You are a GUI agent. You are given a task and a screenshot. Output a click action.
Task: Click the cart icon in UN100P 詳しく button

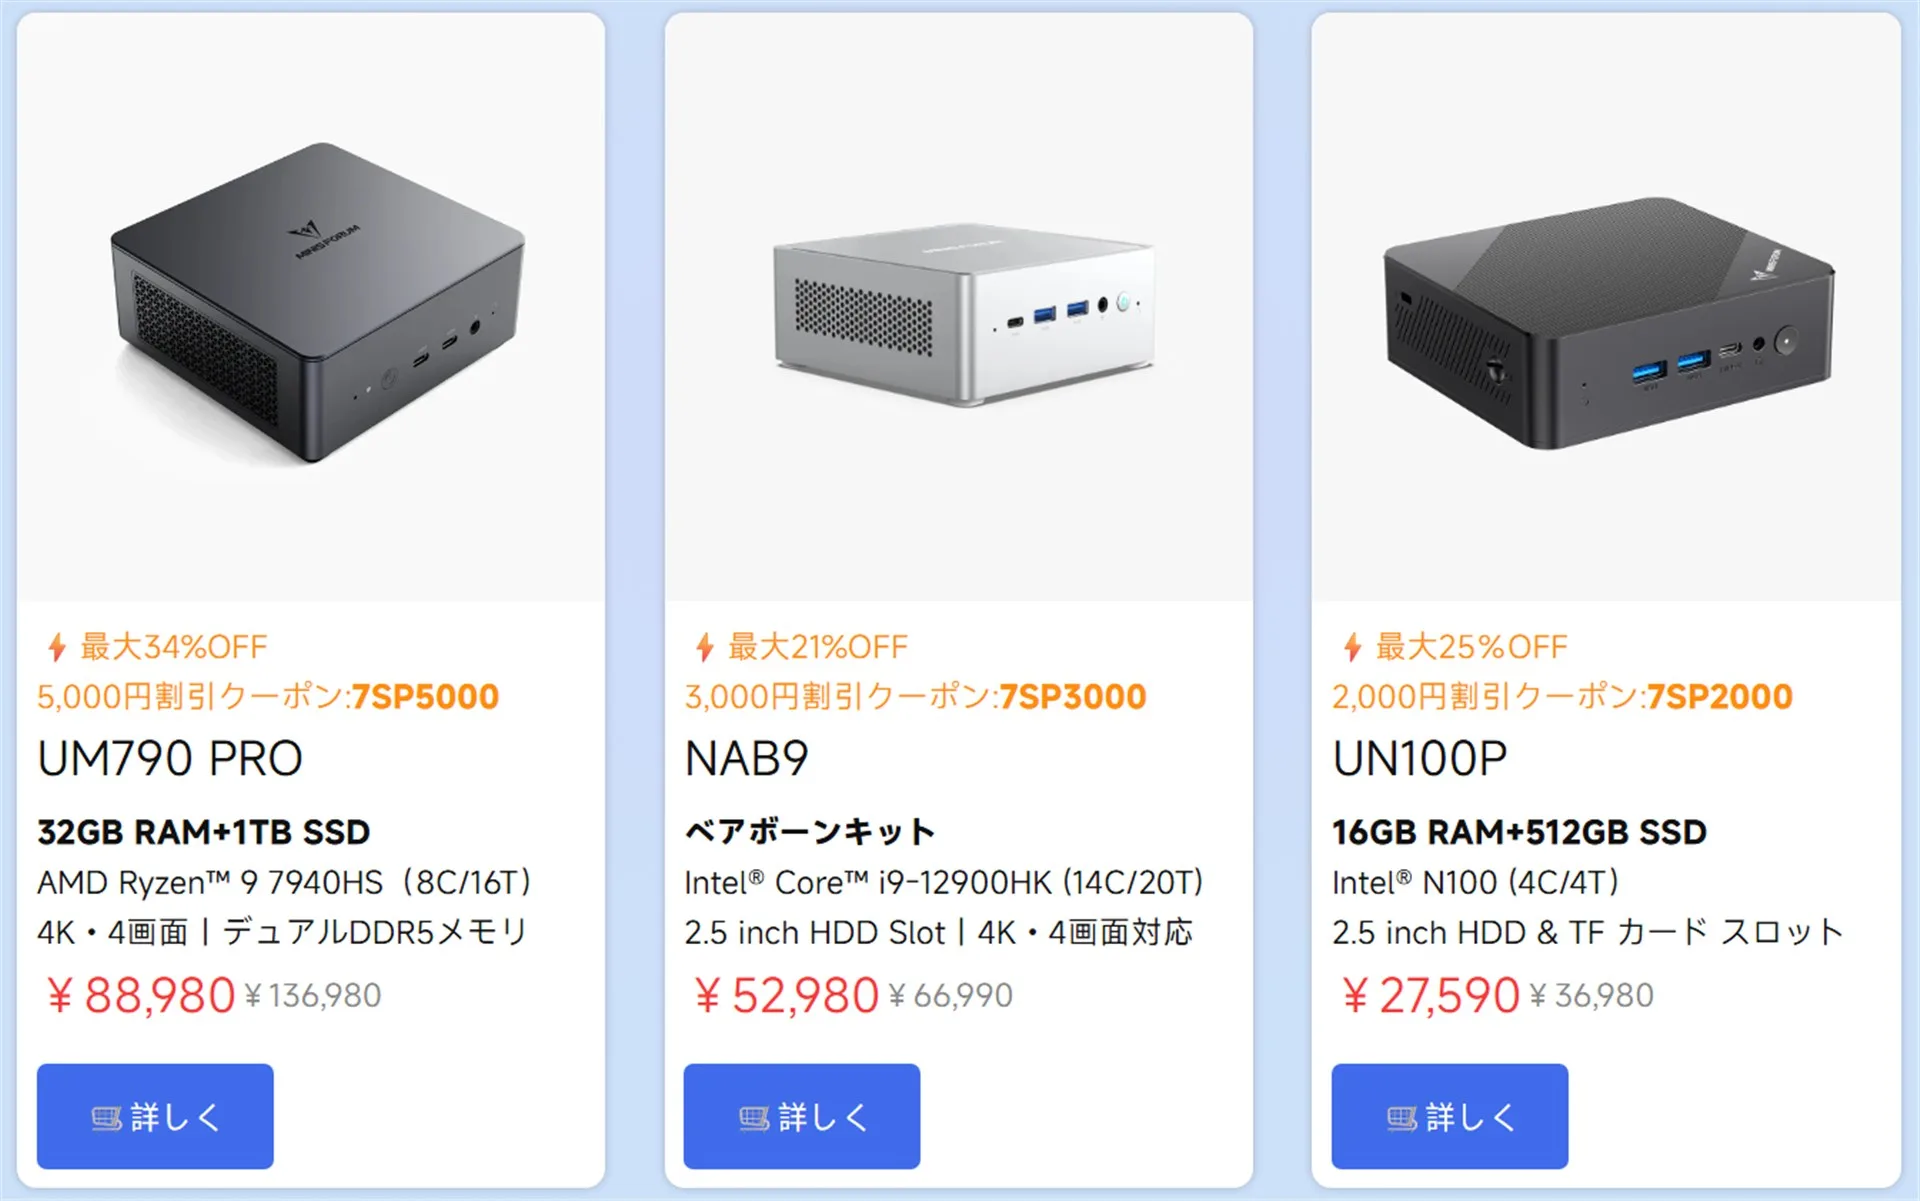click(x=1402, y=1118)
